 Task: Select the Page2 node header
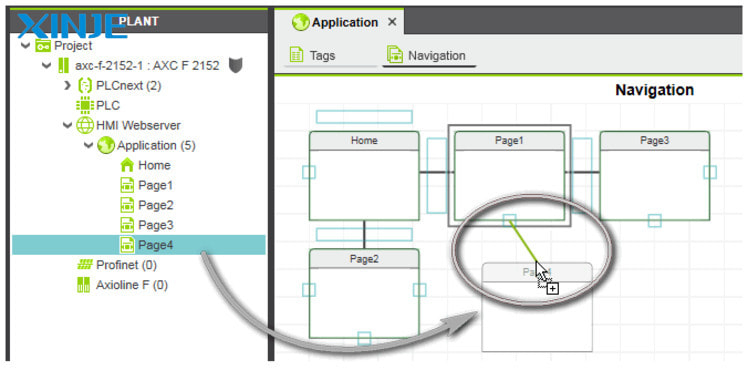tap(364, 258)
